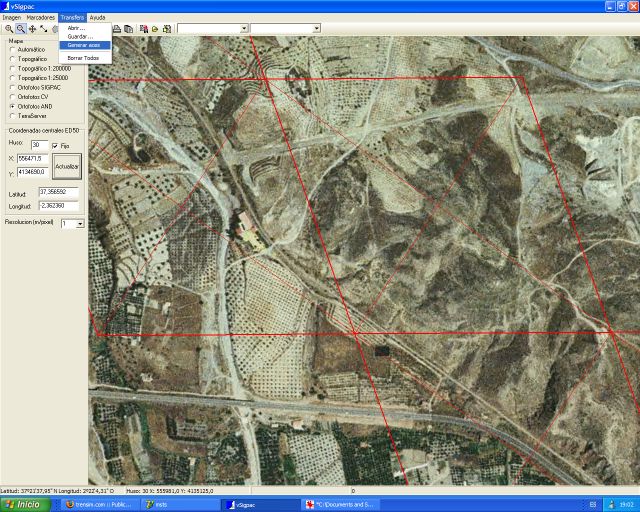Choose the line measure tool icon

click(x=44, y=29)
